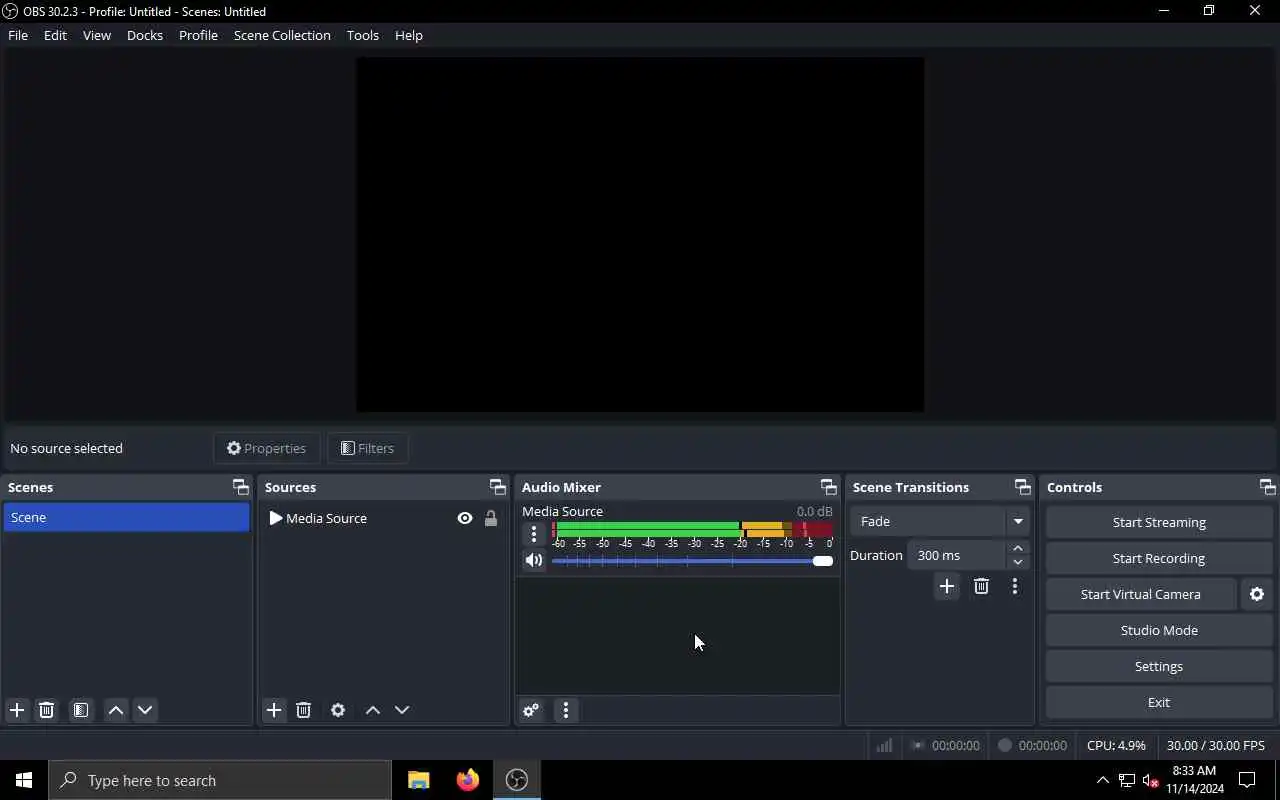
Task: Open the File menu
Action: (18, 35)
